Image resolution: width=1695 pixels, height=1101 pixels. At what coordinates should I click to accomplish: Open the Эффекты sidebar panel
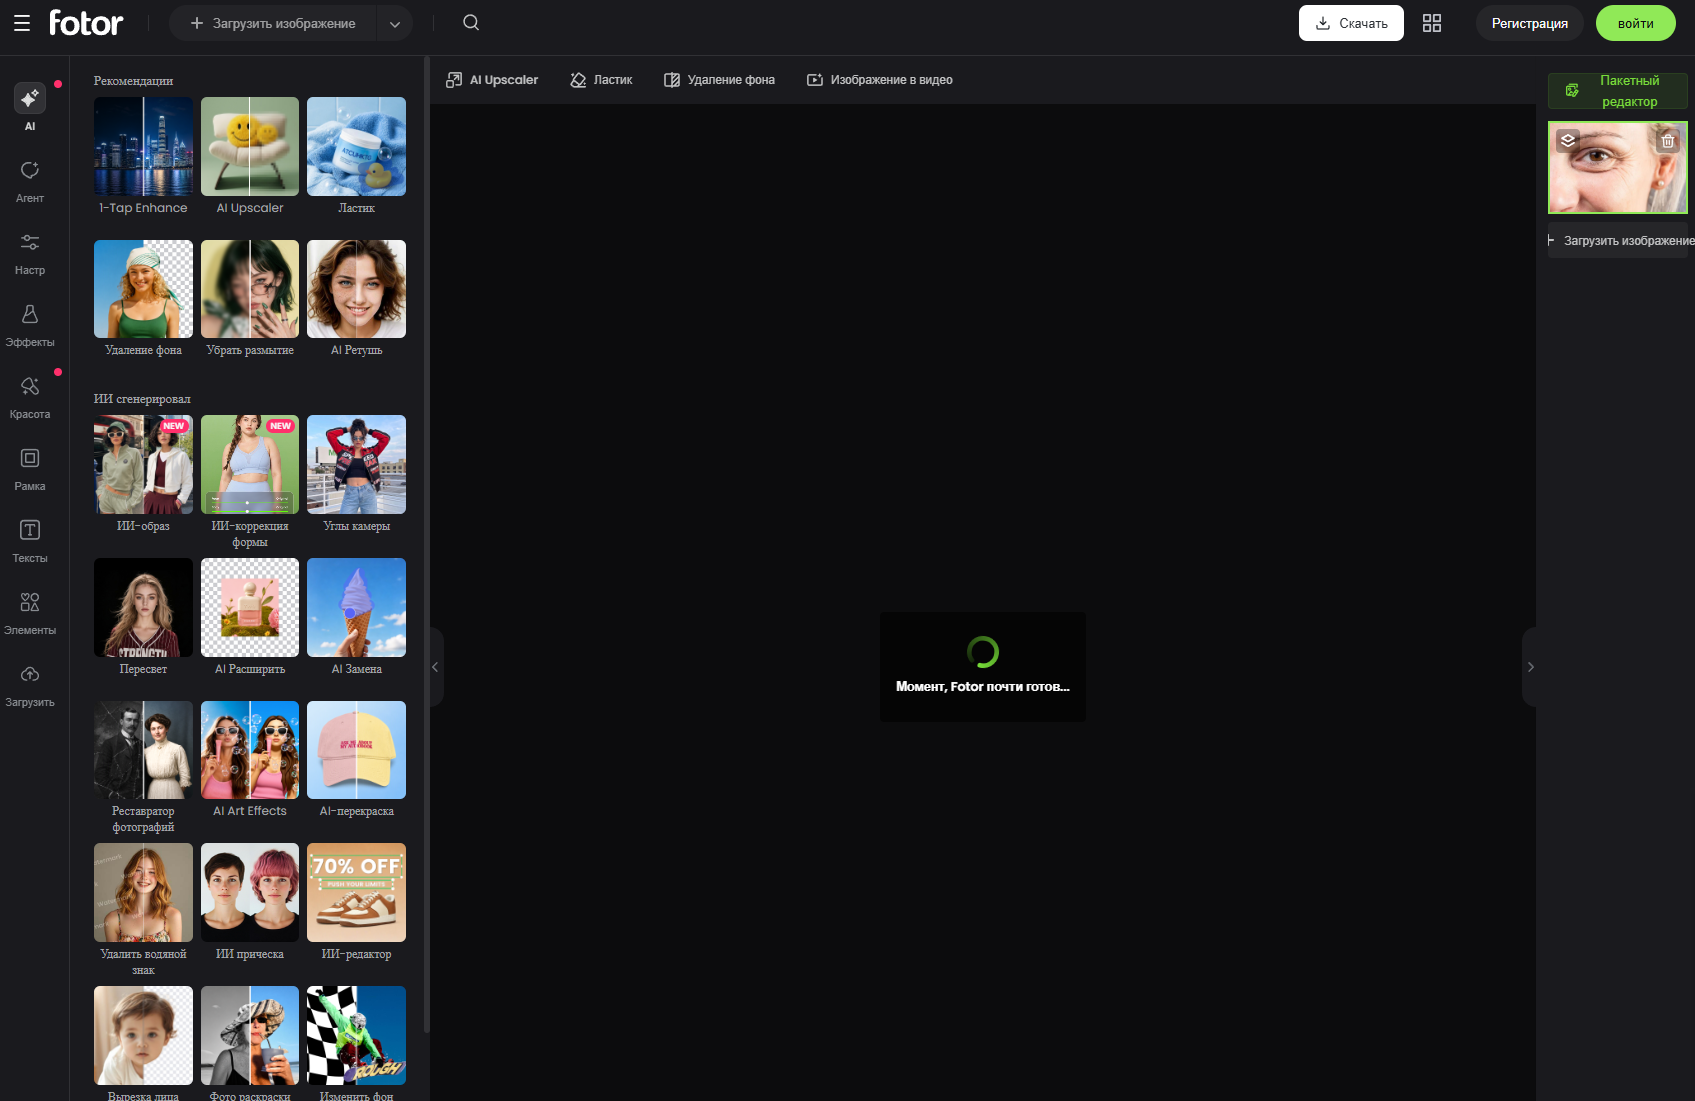tap(30, 325)
